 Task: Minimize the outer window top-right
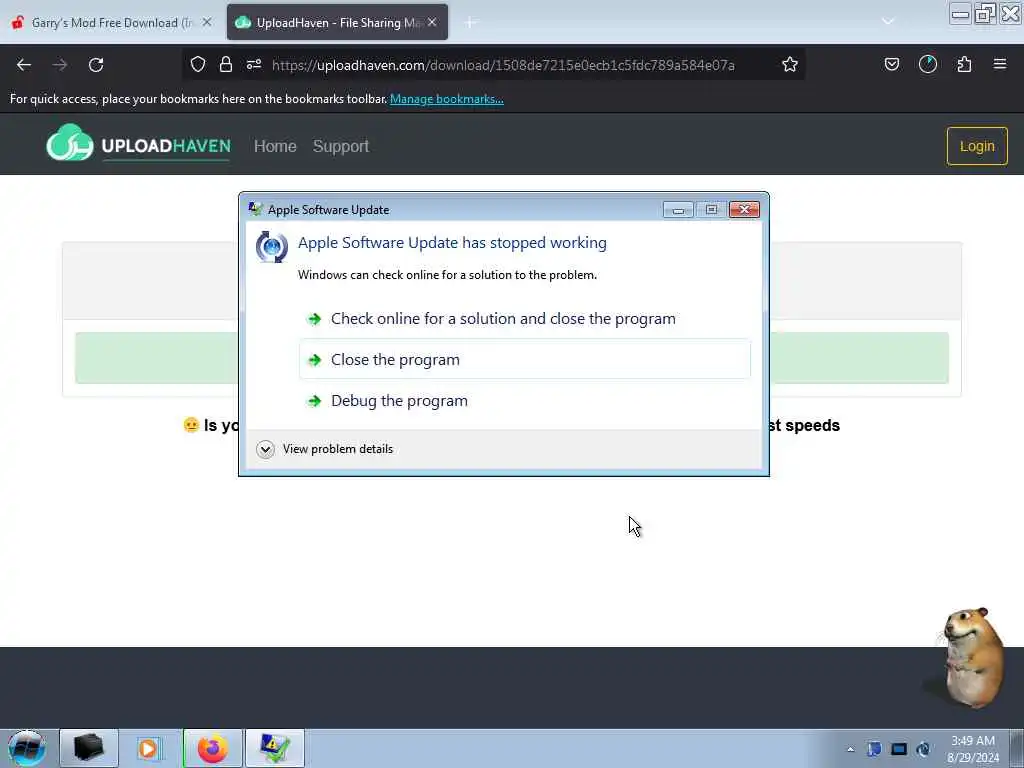960,14
